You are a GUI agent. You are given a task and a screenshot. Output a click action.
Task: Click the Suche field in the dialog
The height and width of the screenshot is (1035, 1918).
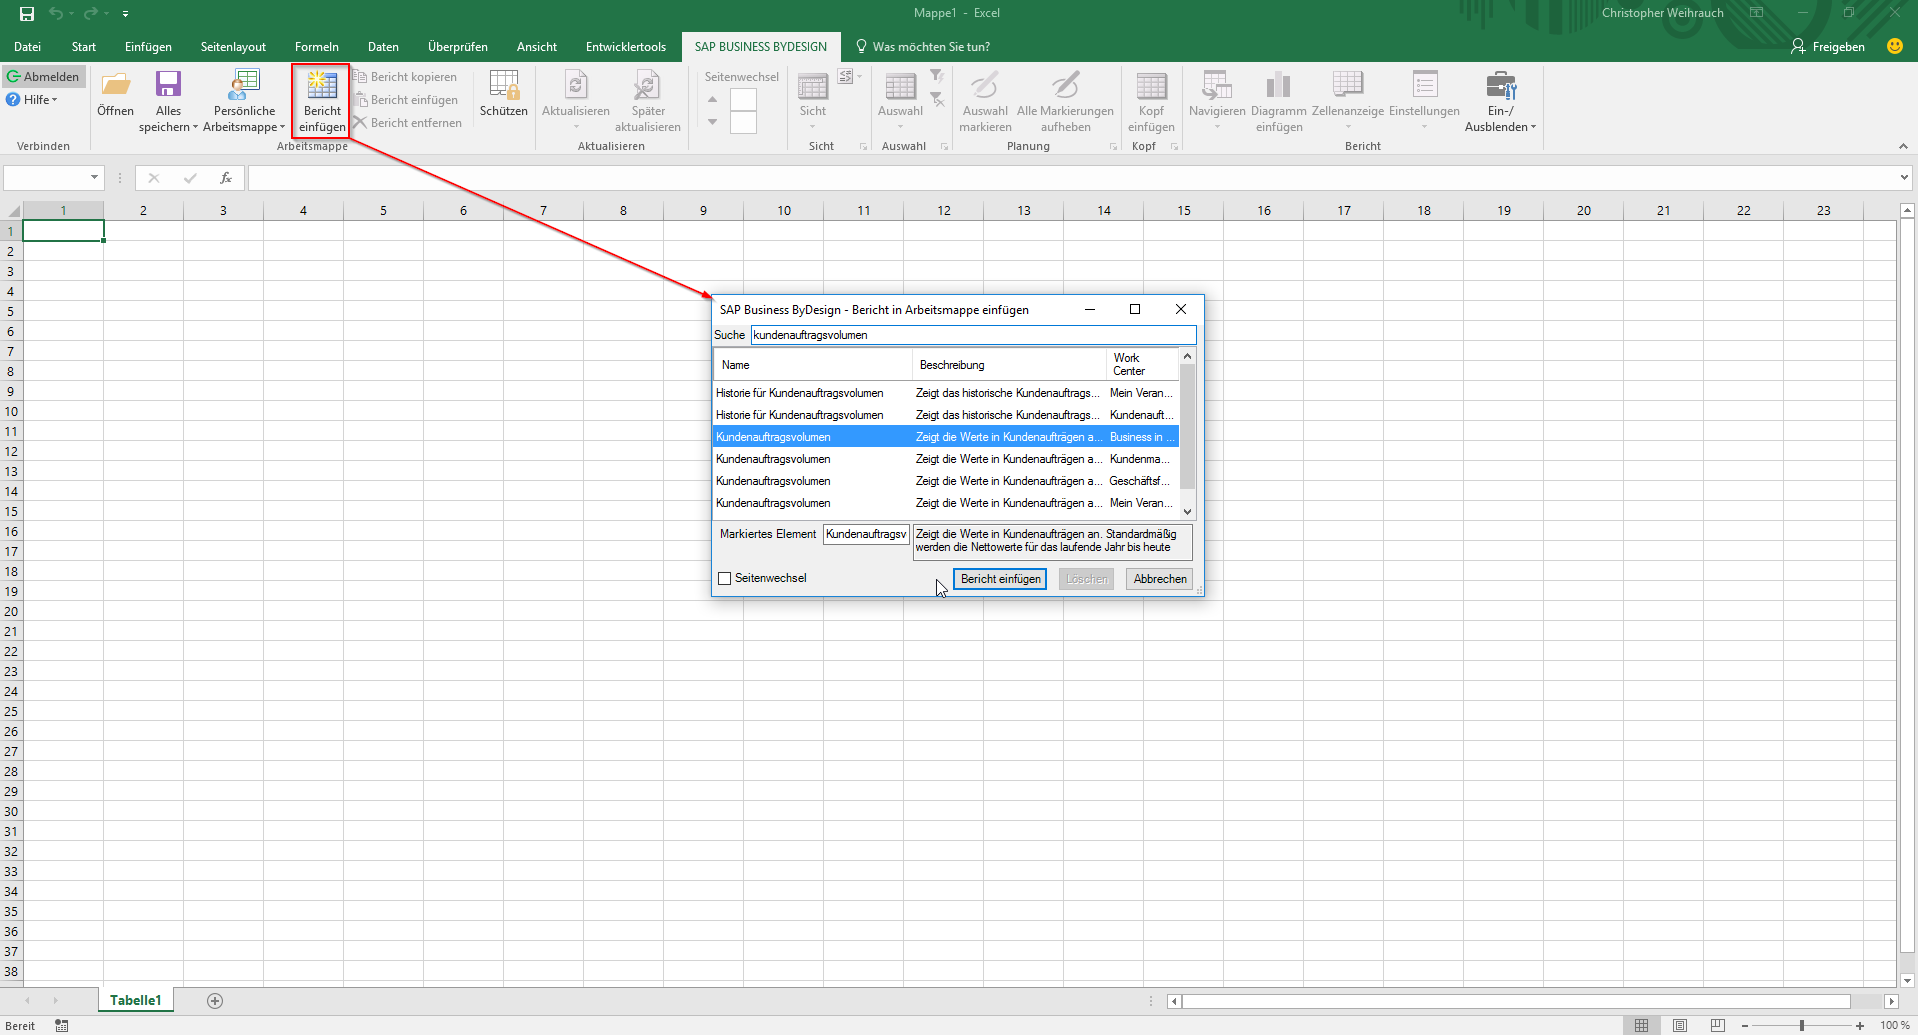(x=973, y=335)
